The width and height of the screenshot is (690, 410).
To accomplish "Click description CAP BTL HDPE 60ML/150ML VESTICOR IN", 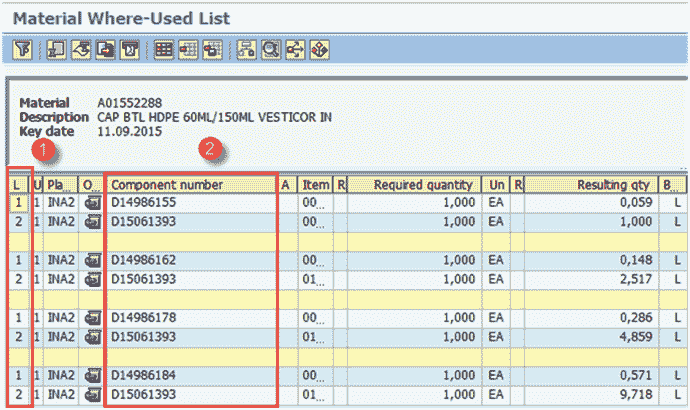I will coord(214,117).
